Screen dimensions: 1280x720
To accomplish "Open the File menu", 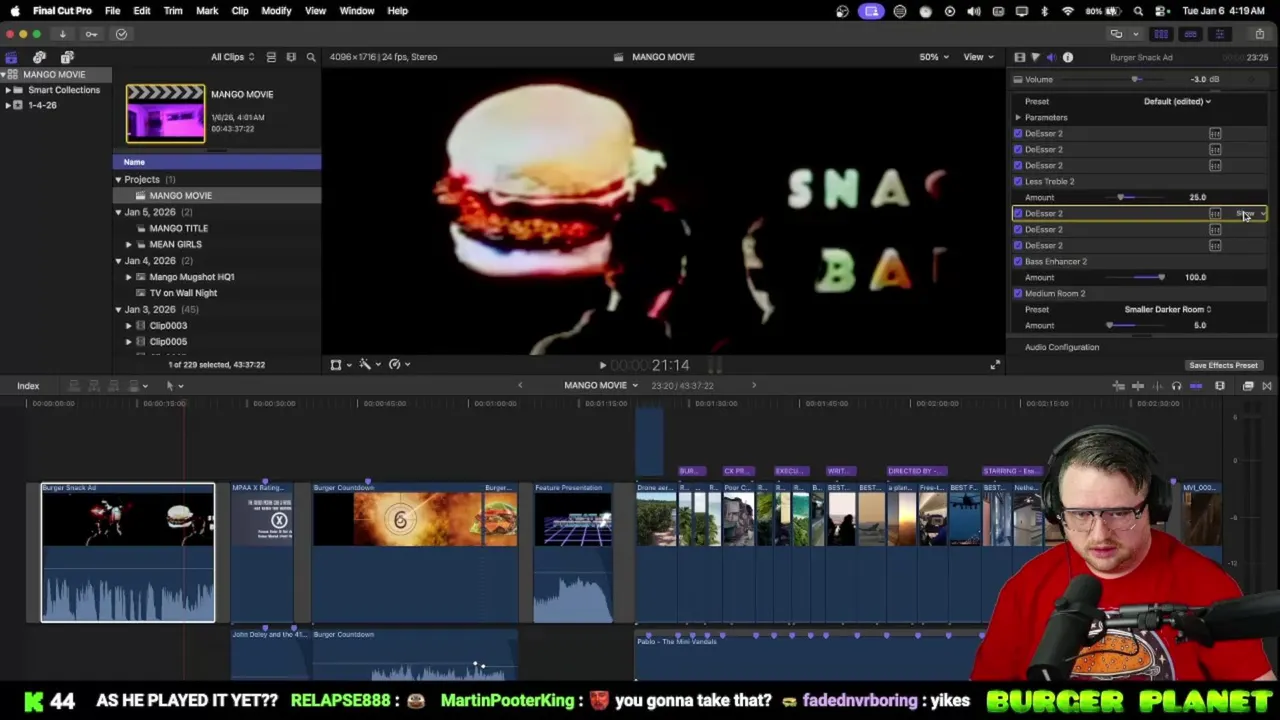I will point(112,11).
